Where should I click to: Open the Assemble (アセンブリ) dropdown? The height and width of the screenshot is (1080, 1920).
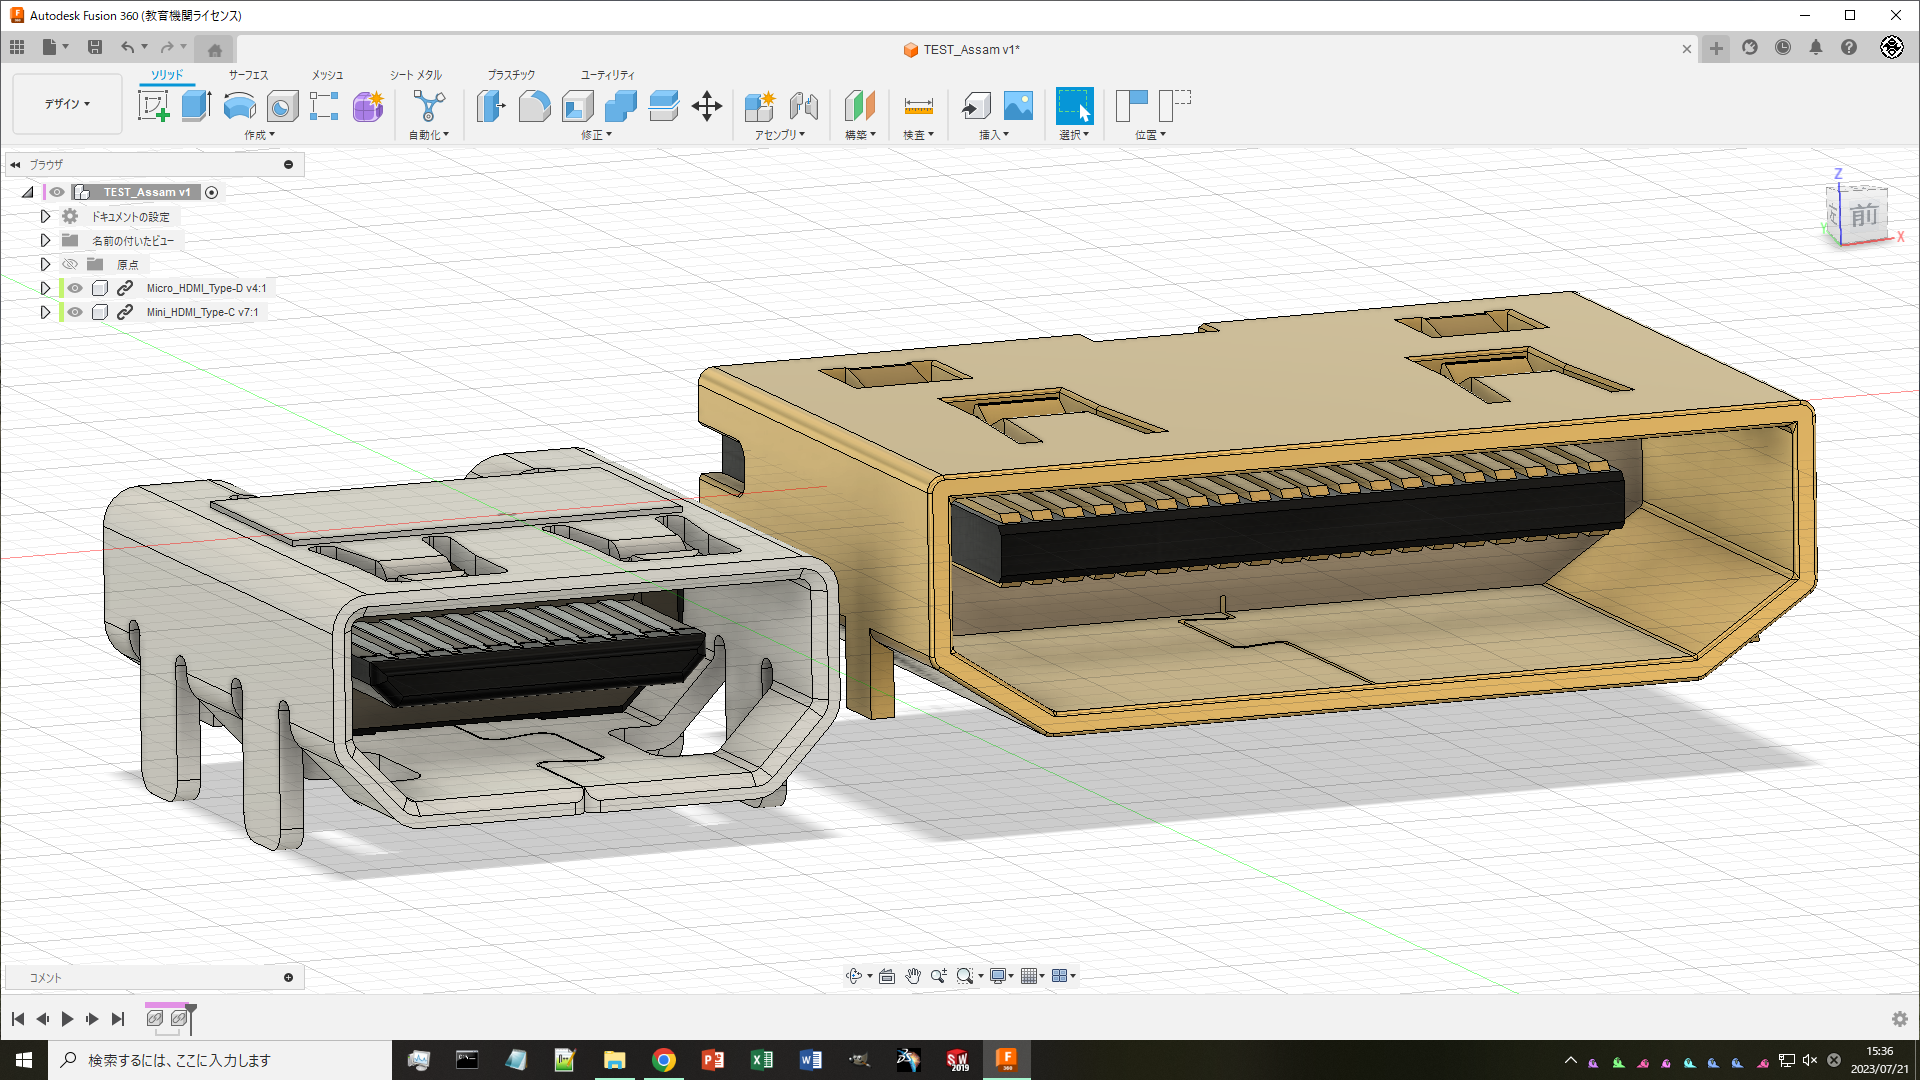point(780,135)
